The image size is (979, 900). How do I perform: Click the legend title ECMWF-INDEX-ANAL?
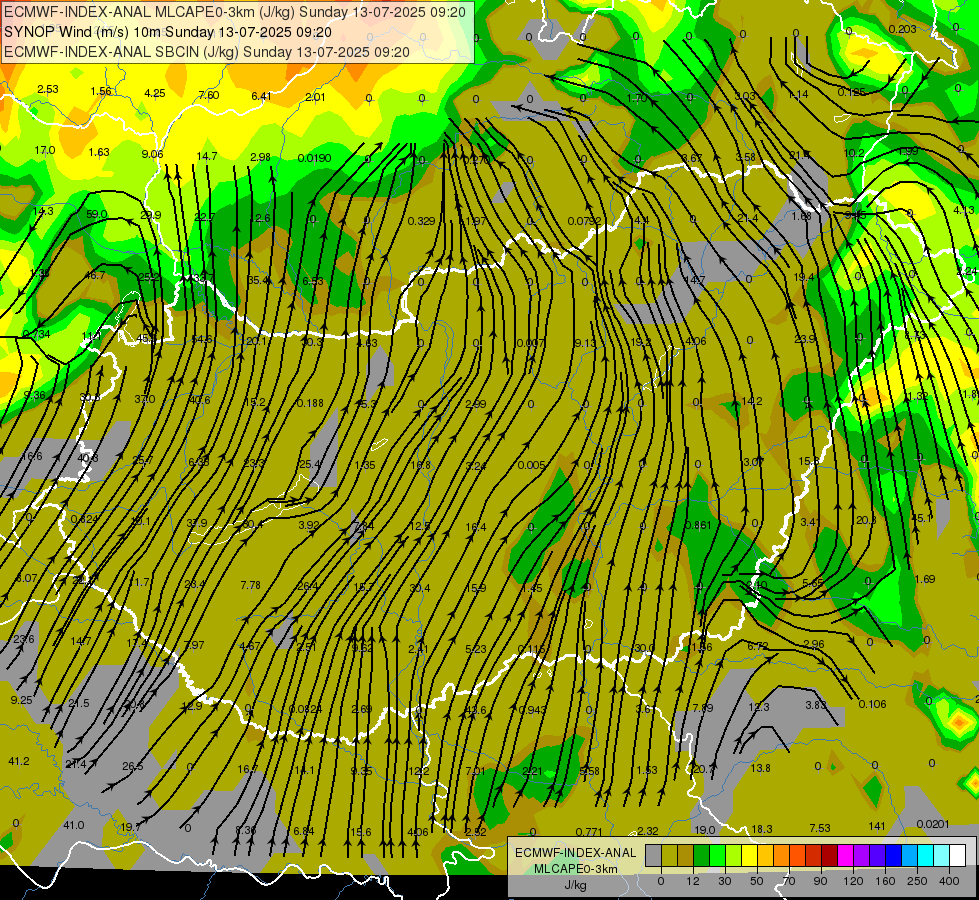point(575,853)
